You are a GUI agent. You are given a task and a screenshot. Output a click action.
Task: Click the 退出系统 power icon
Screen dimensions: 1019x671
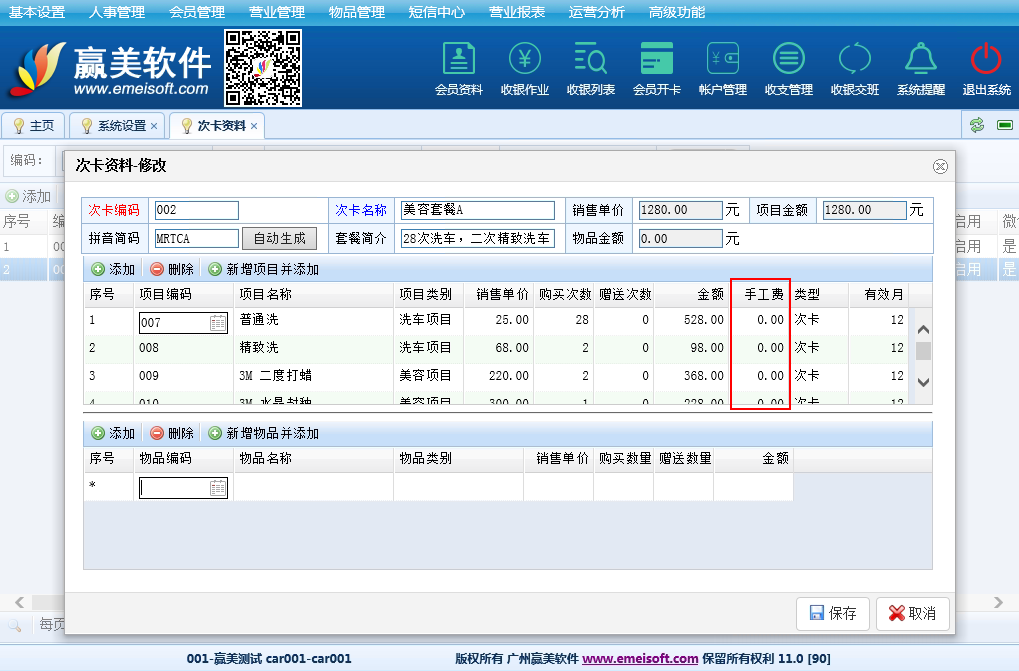coord(986,60)
